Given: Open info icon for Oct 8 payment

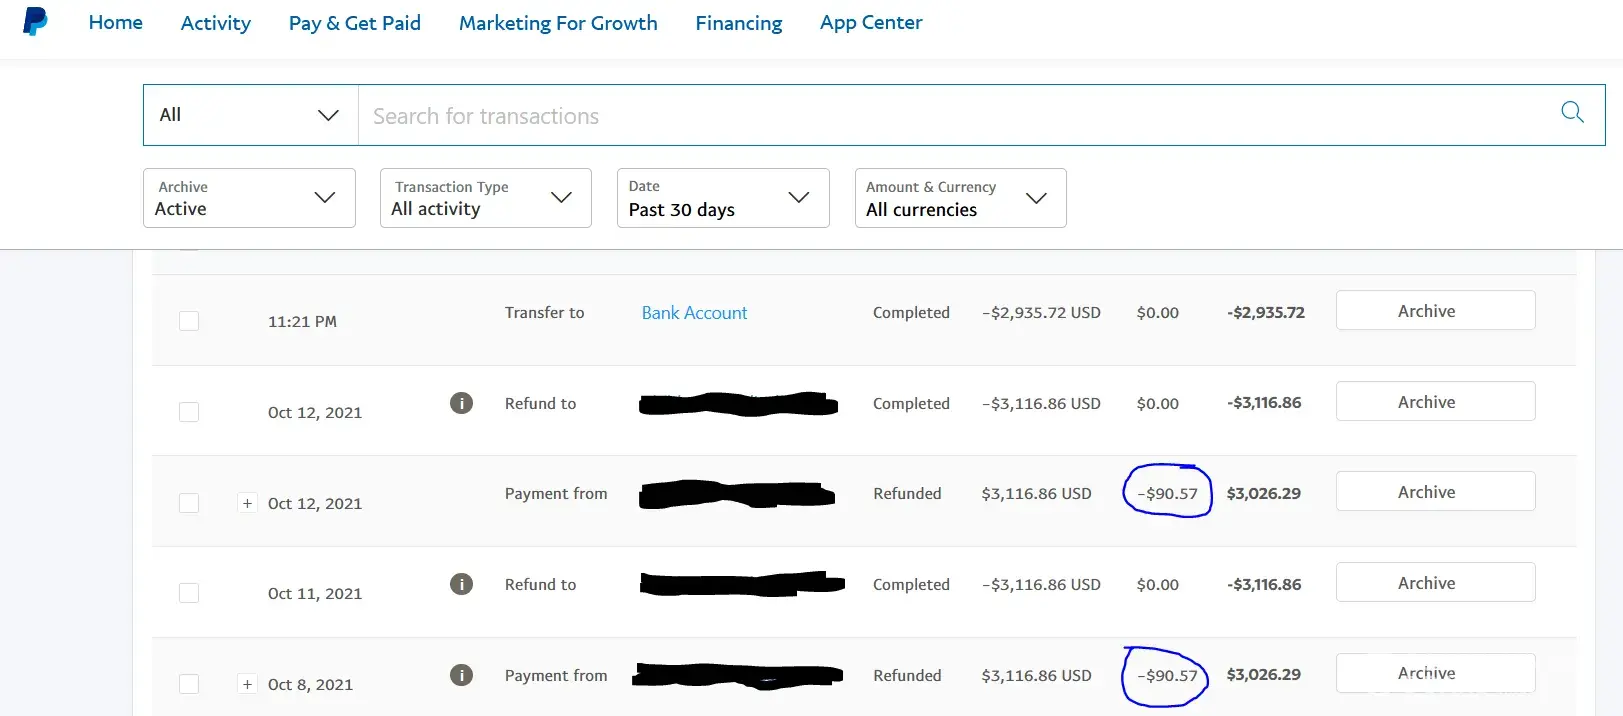Looking at the screenshot, I should point(461,675).
